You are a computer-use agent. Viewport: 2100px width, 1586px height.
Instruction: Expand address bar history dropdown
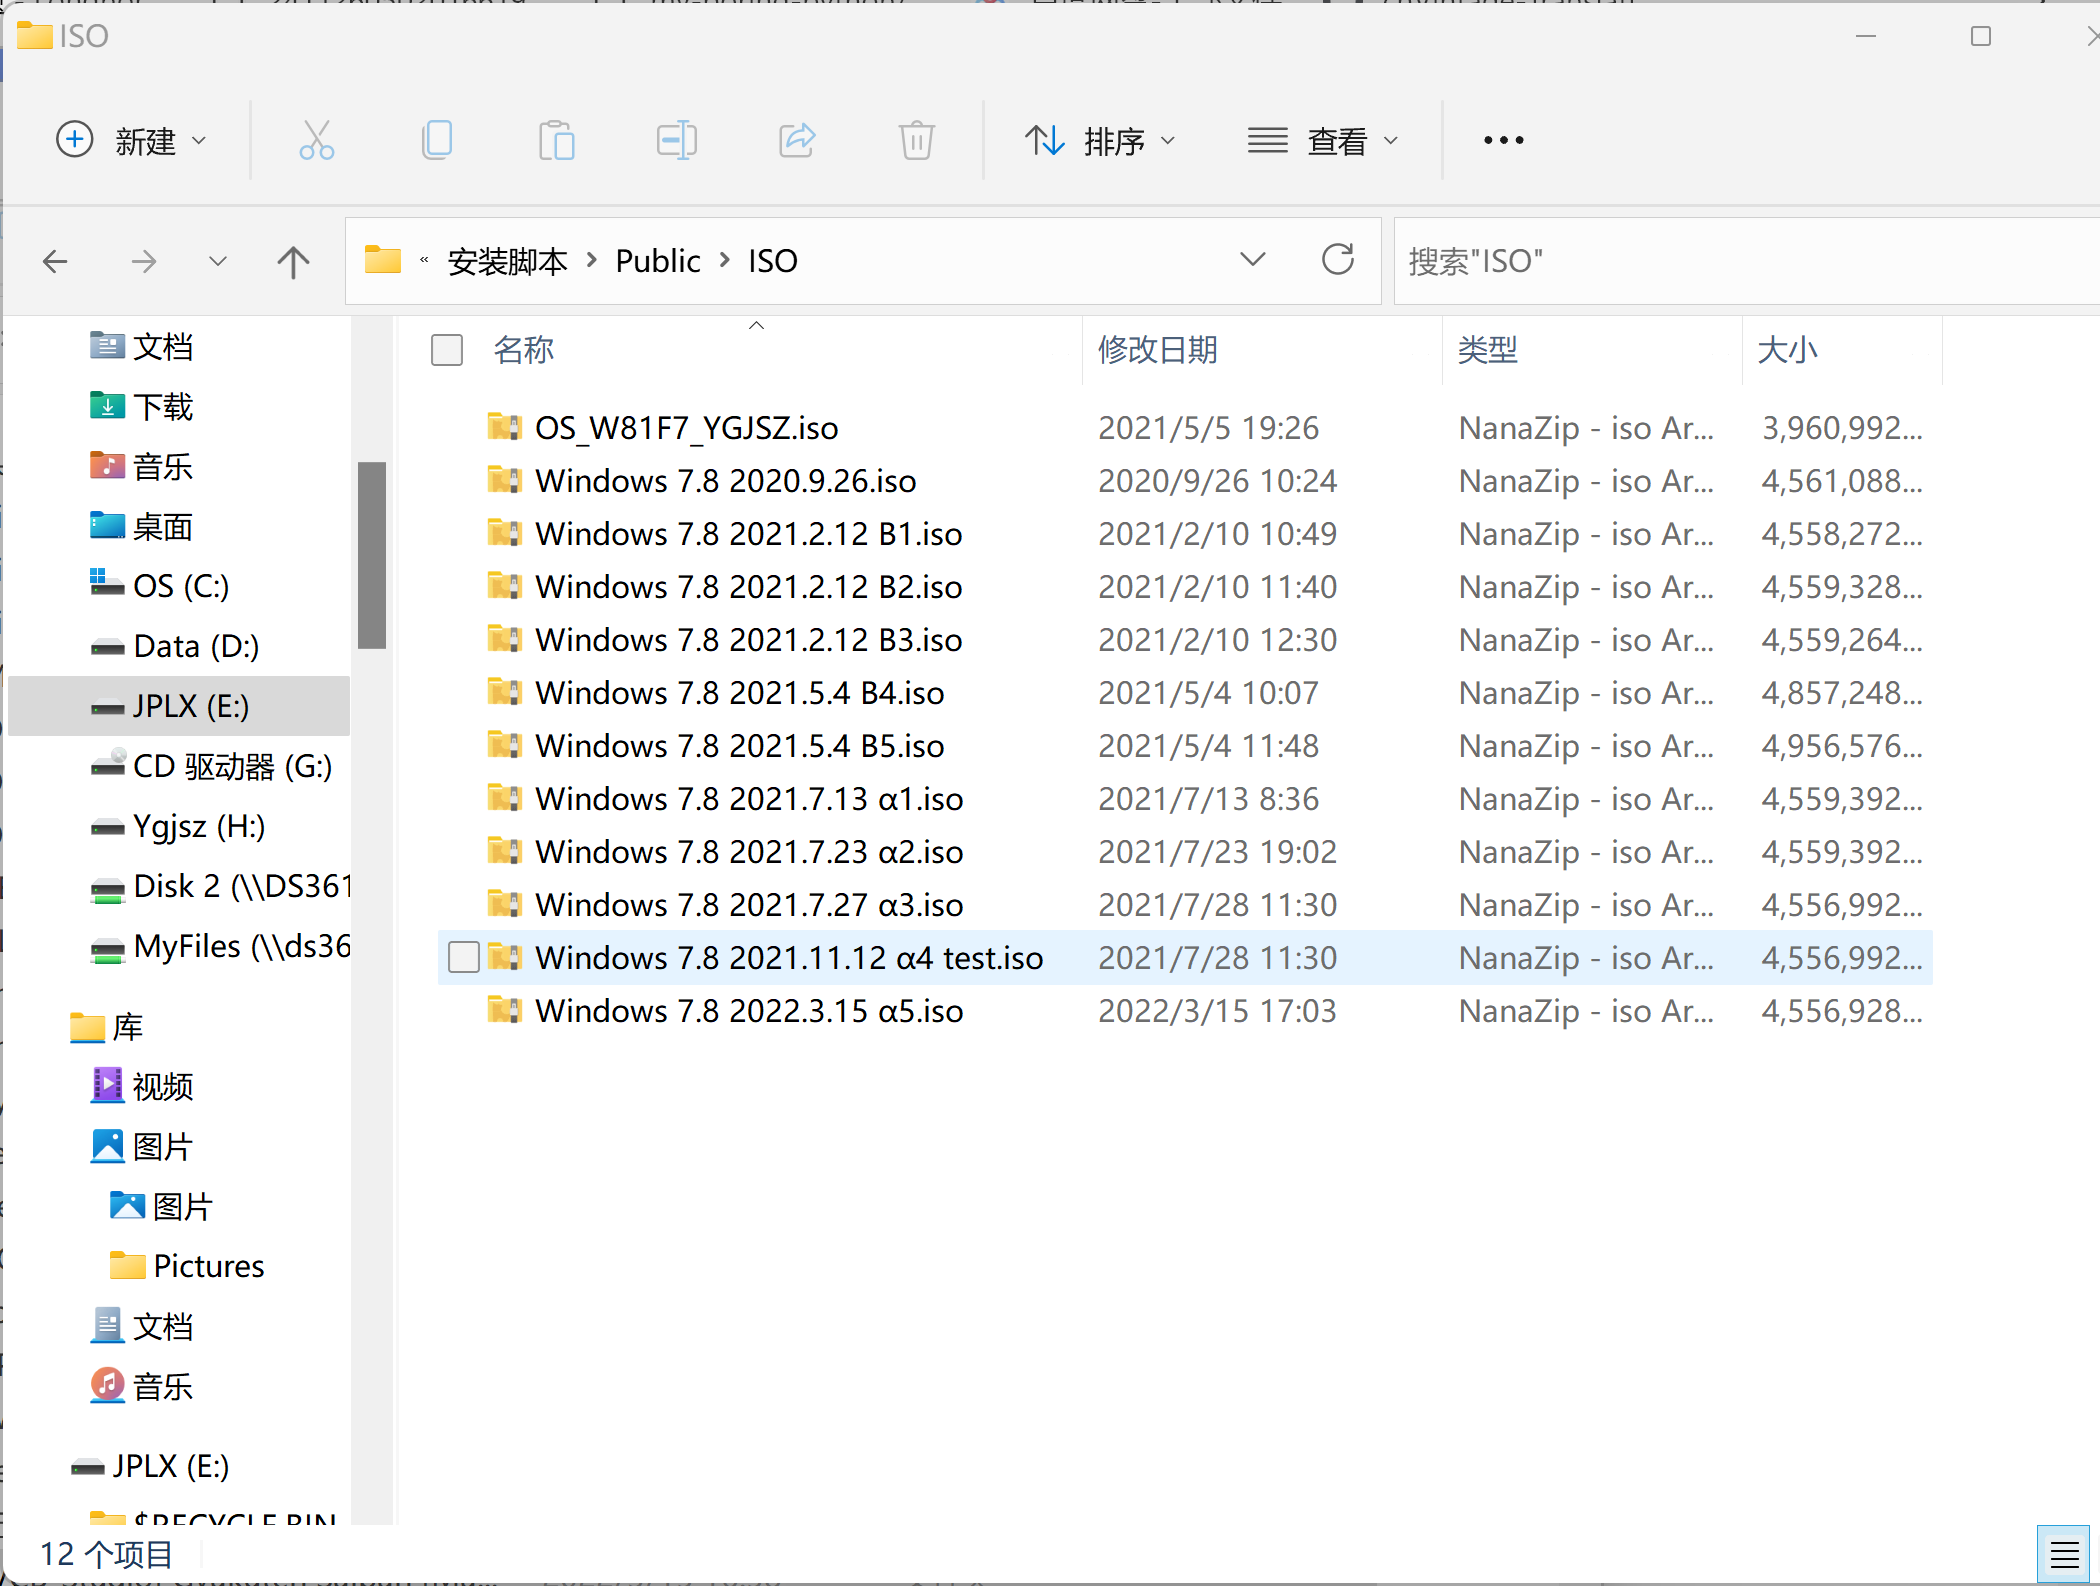click(1252, 260)
